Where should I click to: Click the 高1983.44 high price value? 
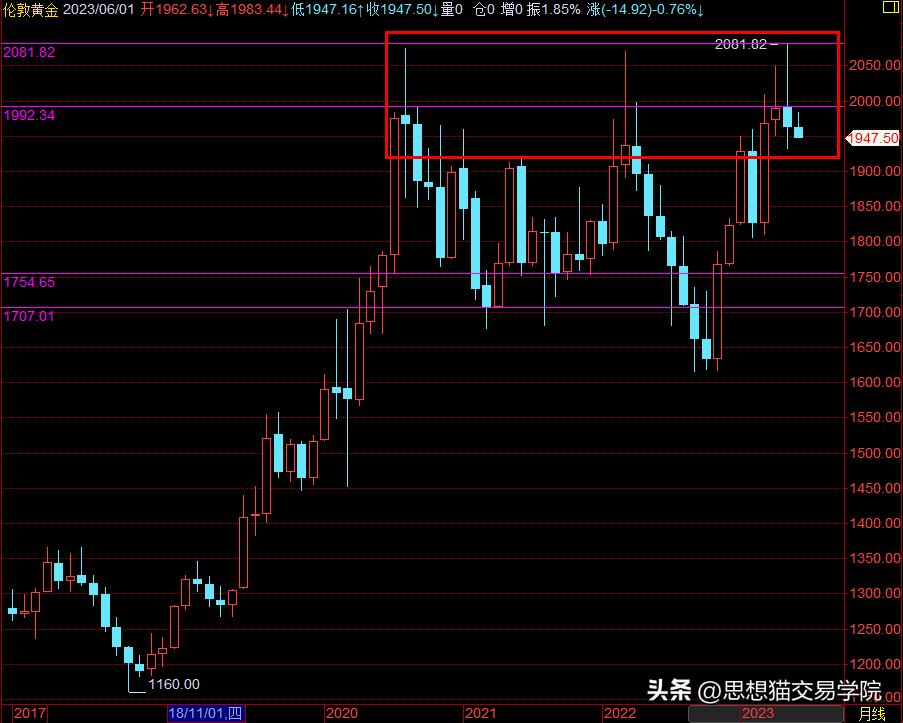click(x=252, y=10)
